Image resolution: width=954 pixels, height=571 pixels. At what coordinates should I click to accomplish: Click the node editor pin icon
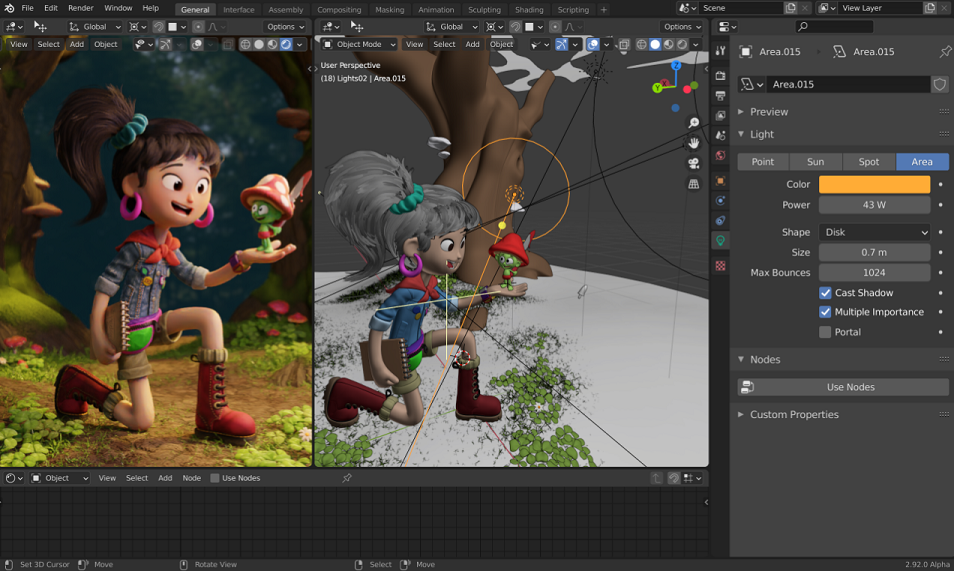(x=347, y=478)
